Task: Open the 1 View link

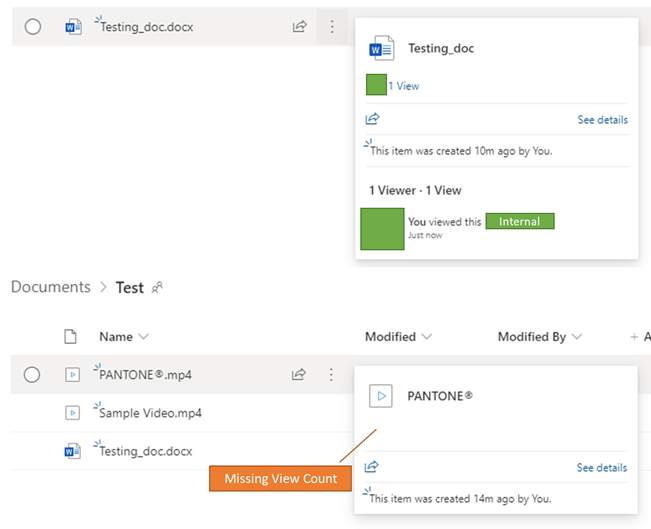Action: 404,86
